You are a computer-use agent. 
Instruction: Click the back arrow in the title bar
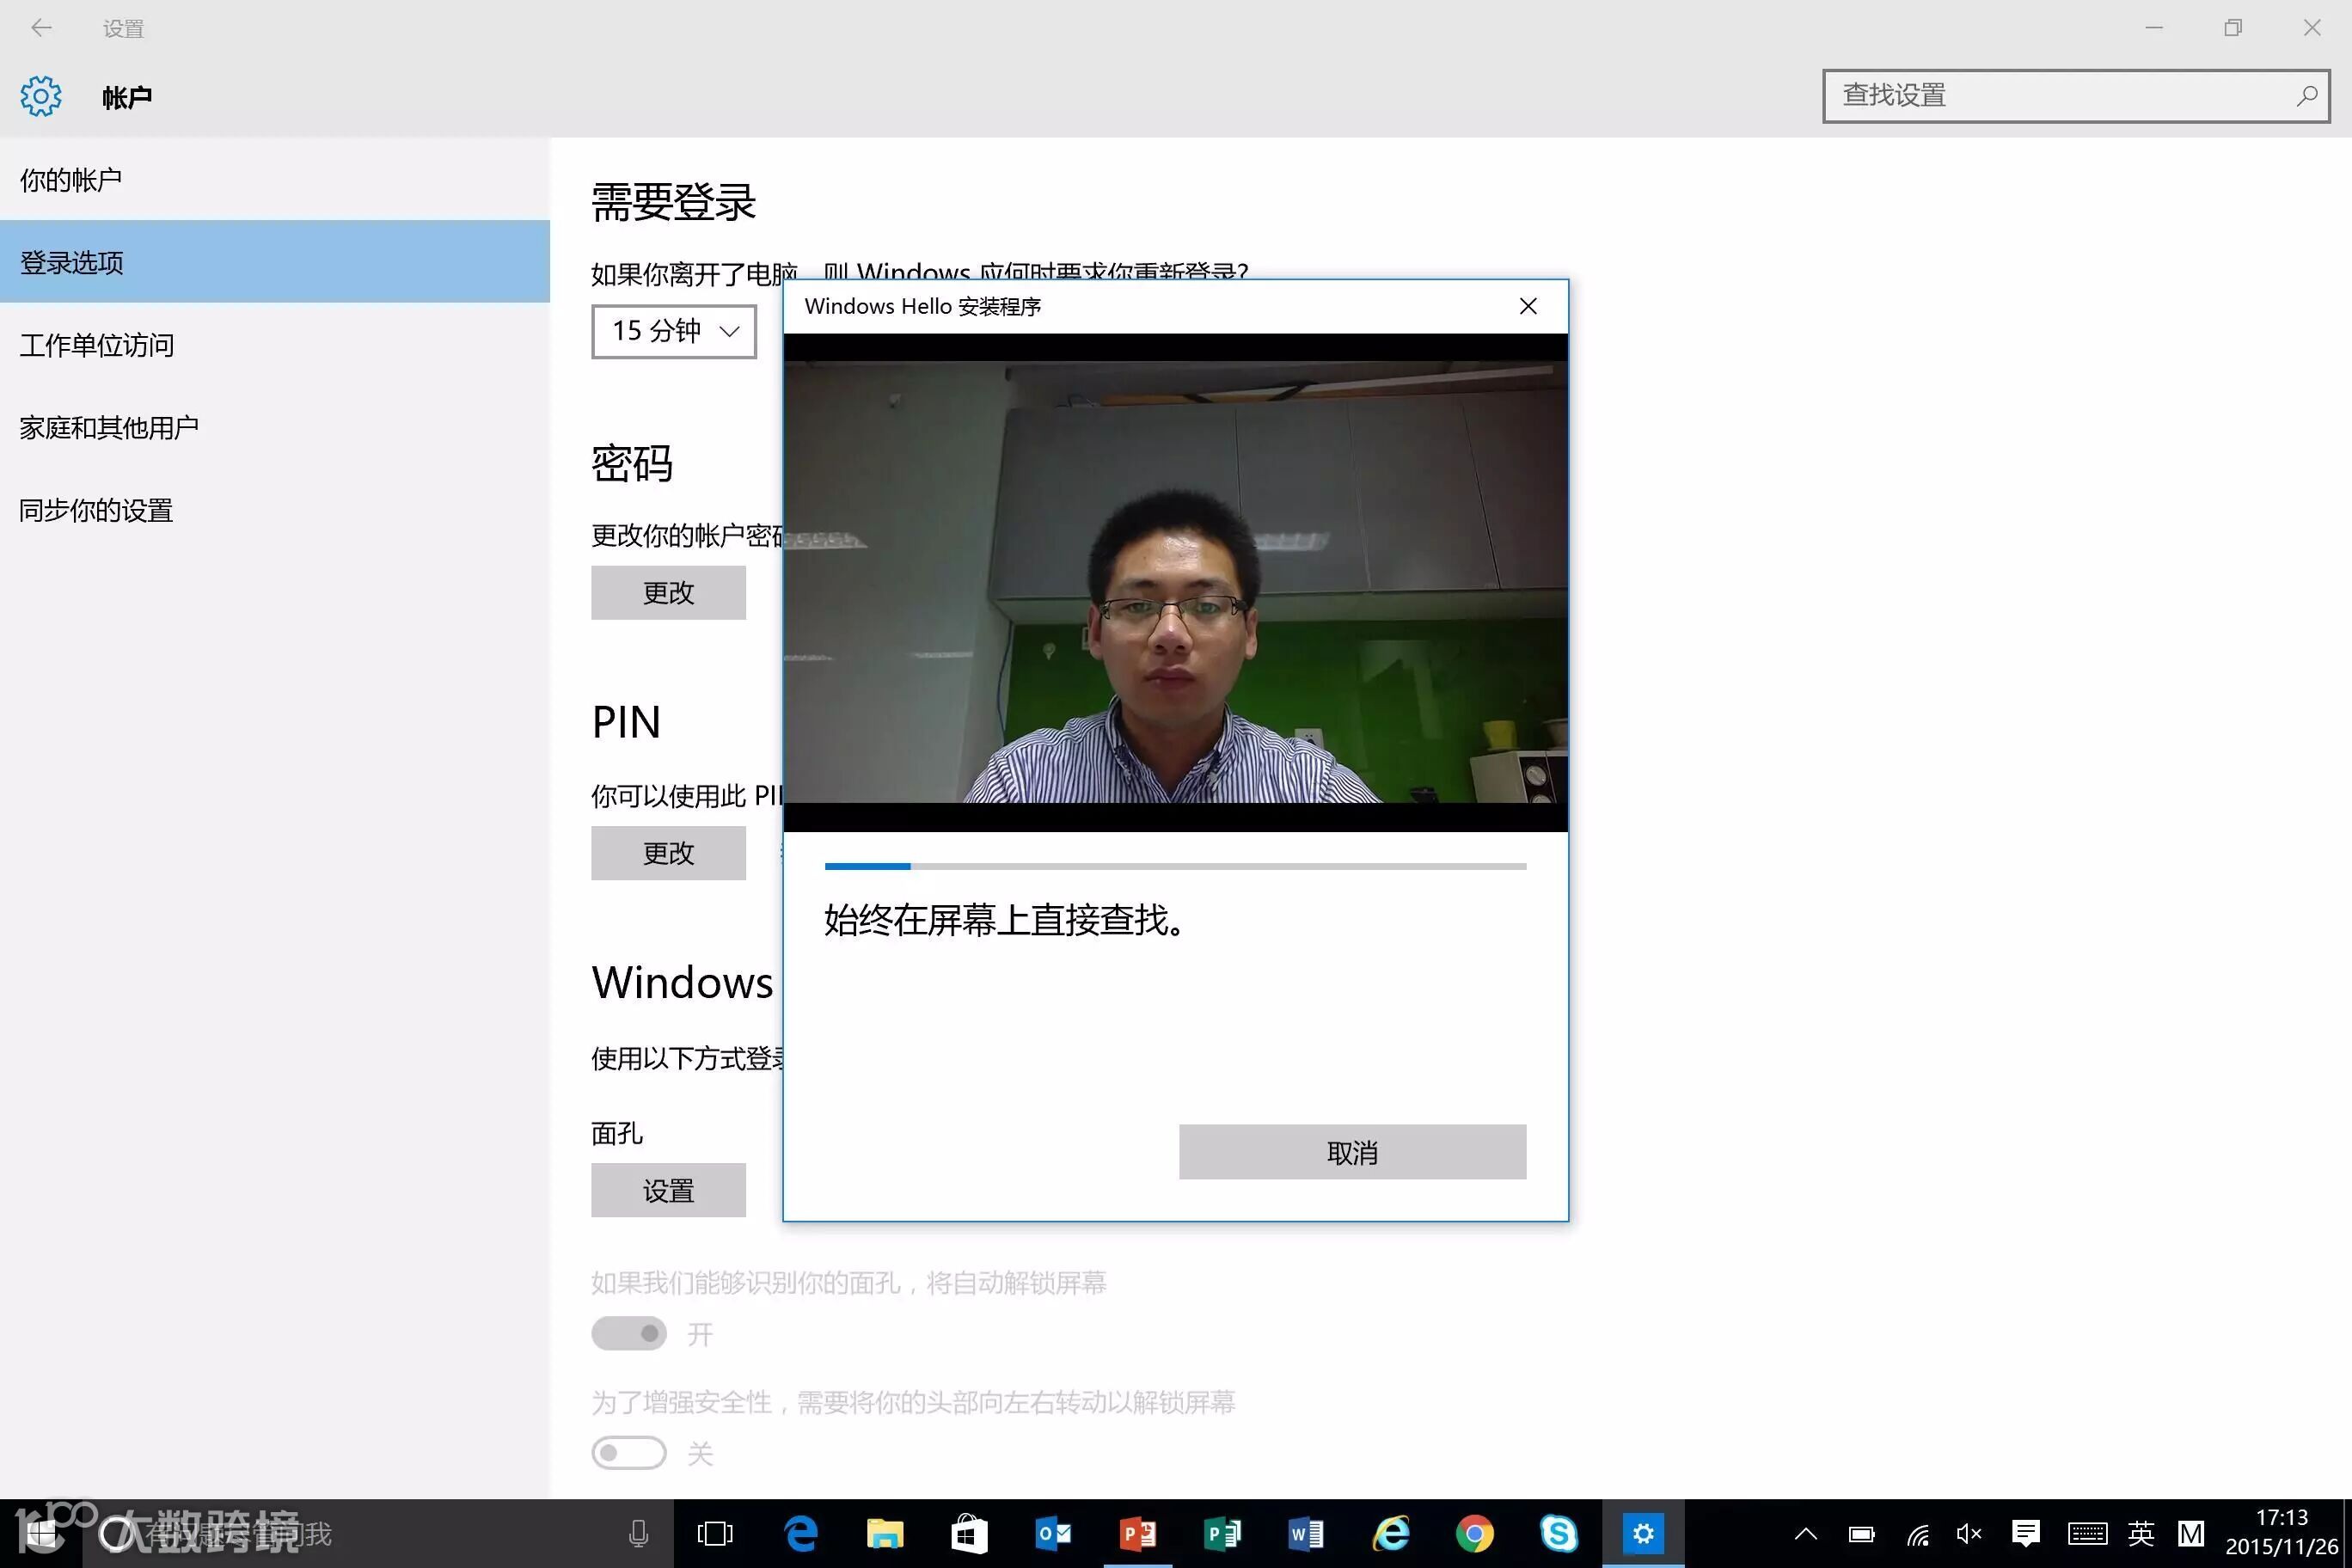41,28
